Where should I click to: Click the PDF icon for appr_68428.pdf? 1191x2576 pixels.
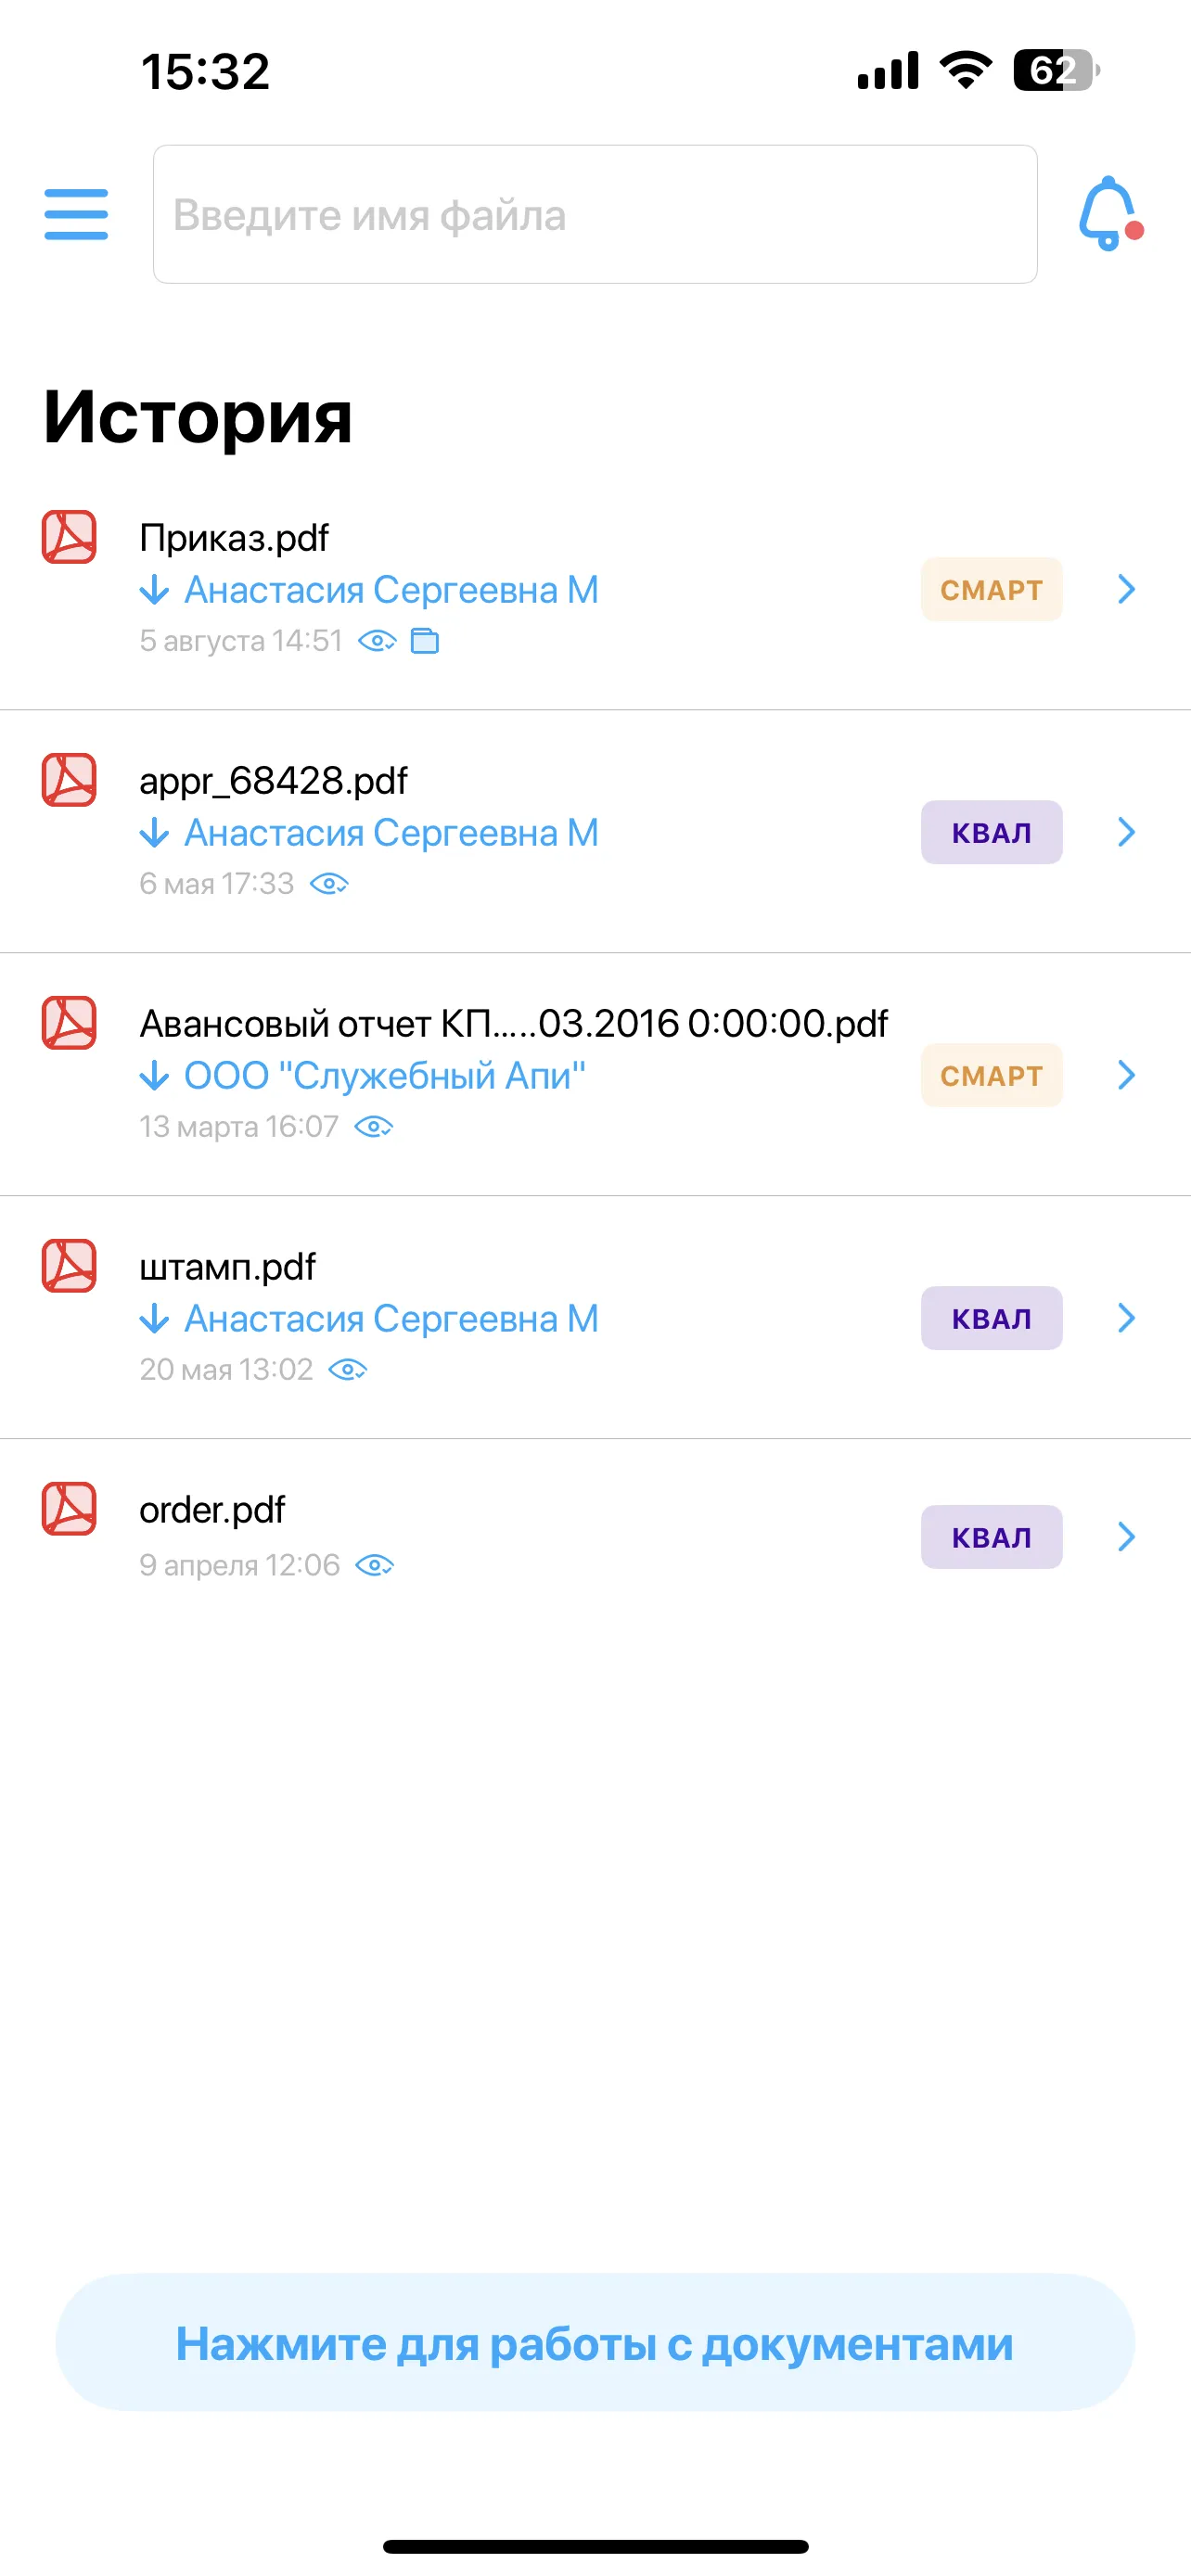[x=69, y=780]
